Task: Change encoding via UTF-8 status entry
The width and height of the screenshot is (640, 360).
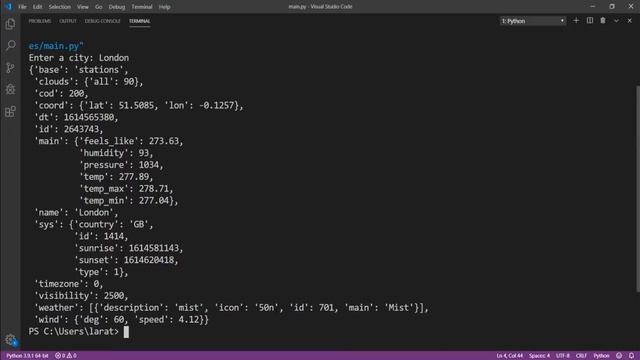Action: point(562,356)
